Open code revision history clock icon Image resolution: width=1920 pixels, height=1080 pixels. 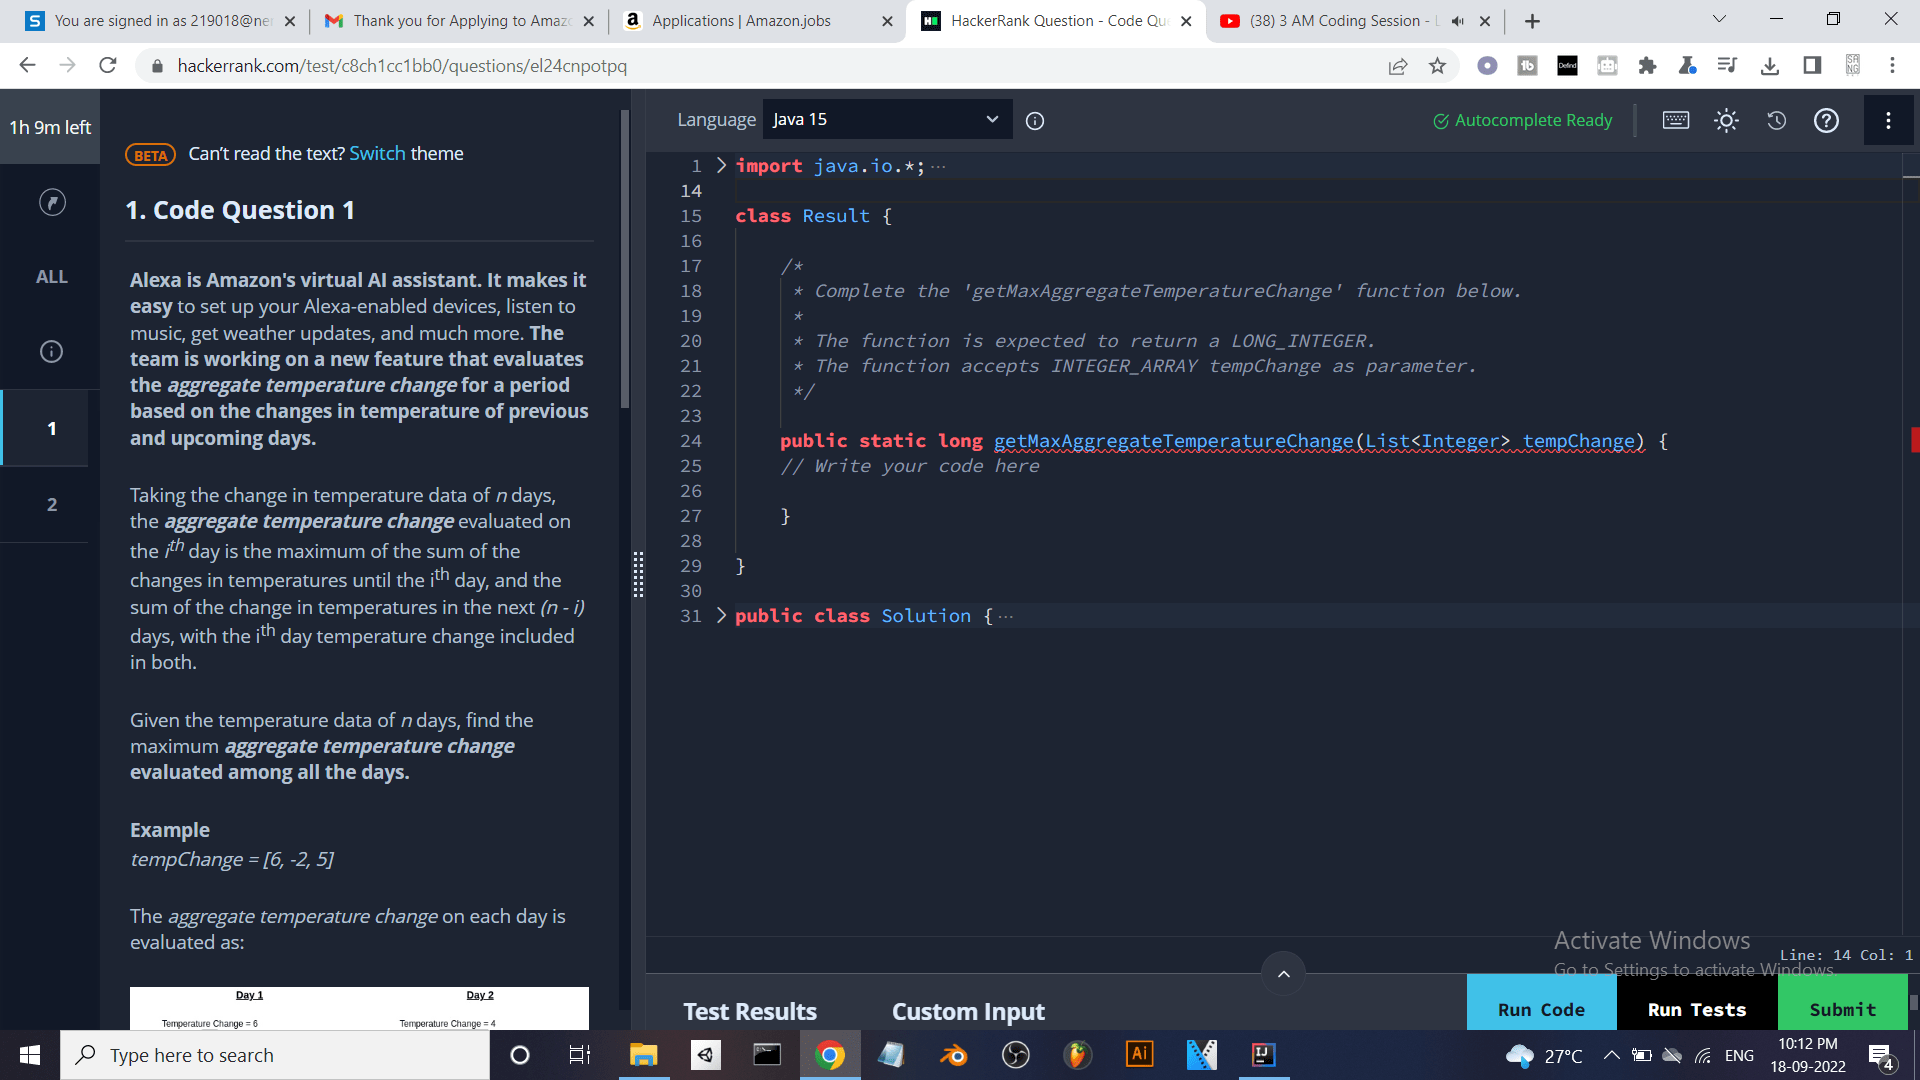pyautogui.click(x=1777, y=120)
